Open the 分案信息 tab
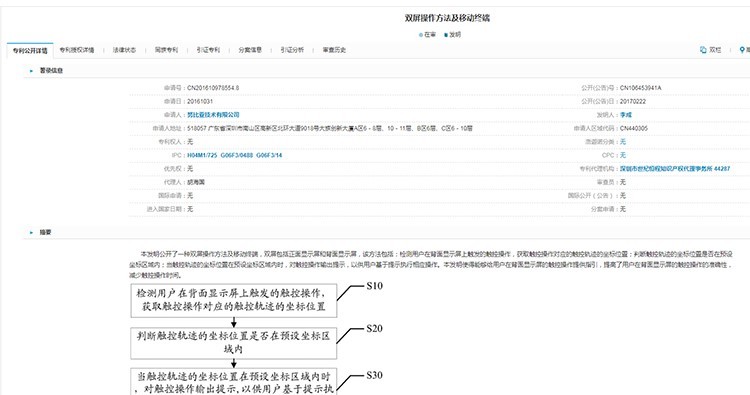Screen dimensions: 750x395 250,50
